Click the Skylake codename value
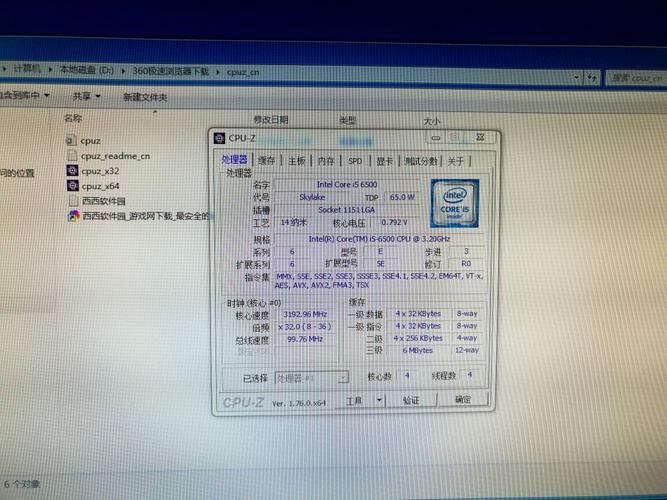The height and width of the screenshot is (500, 667). [x=312, y=197]
